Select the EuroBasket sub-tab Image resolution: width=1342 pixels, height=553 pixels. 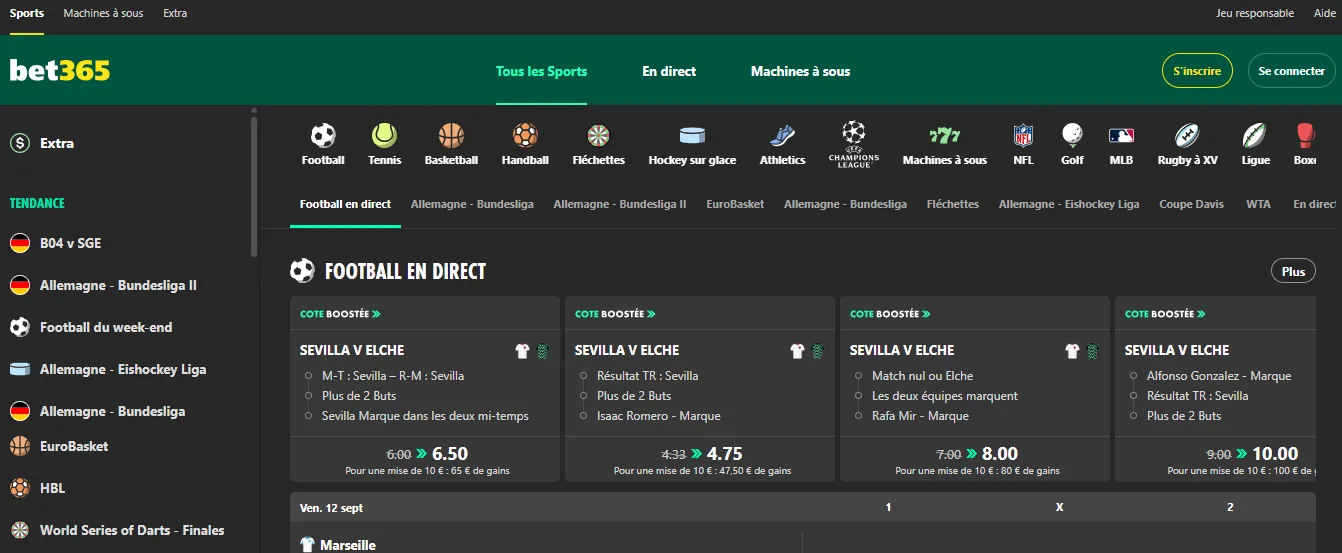735,204
